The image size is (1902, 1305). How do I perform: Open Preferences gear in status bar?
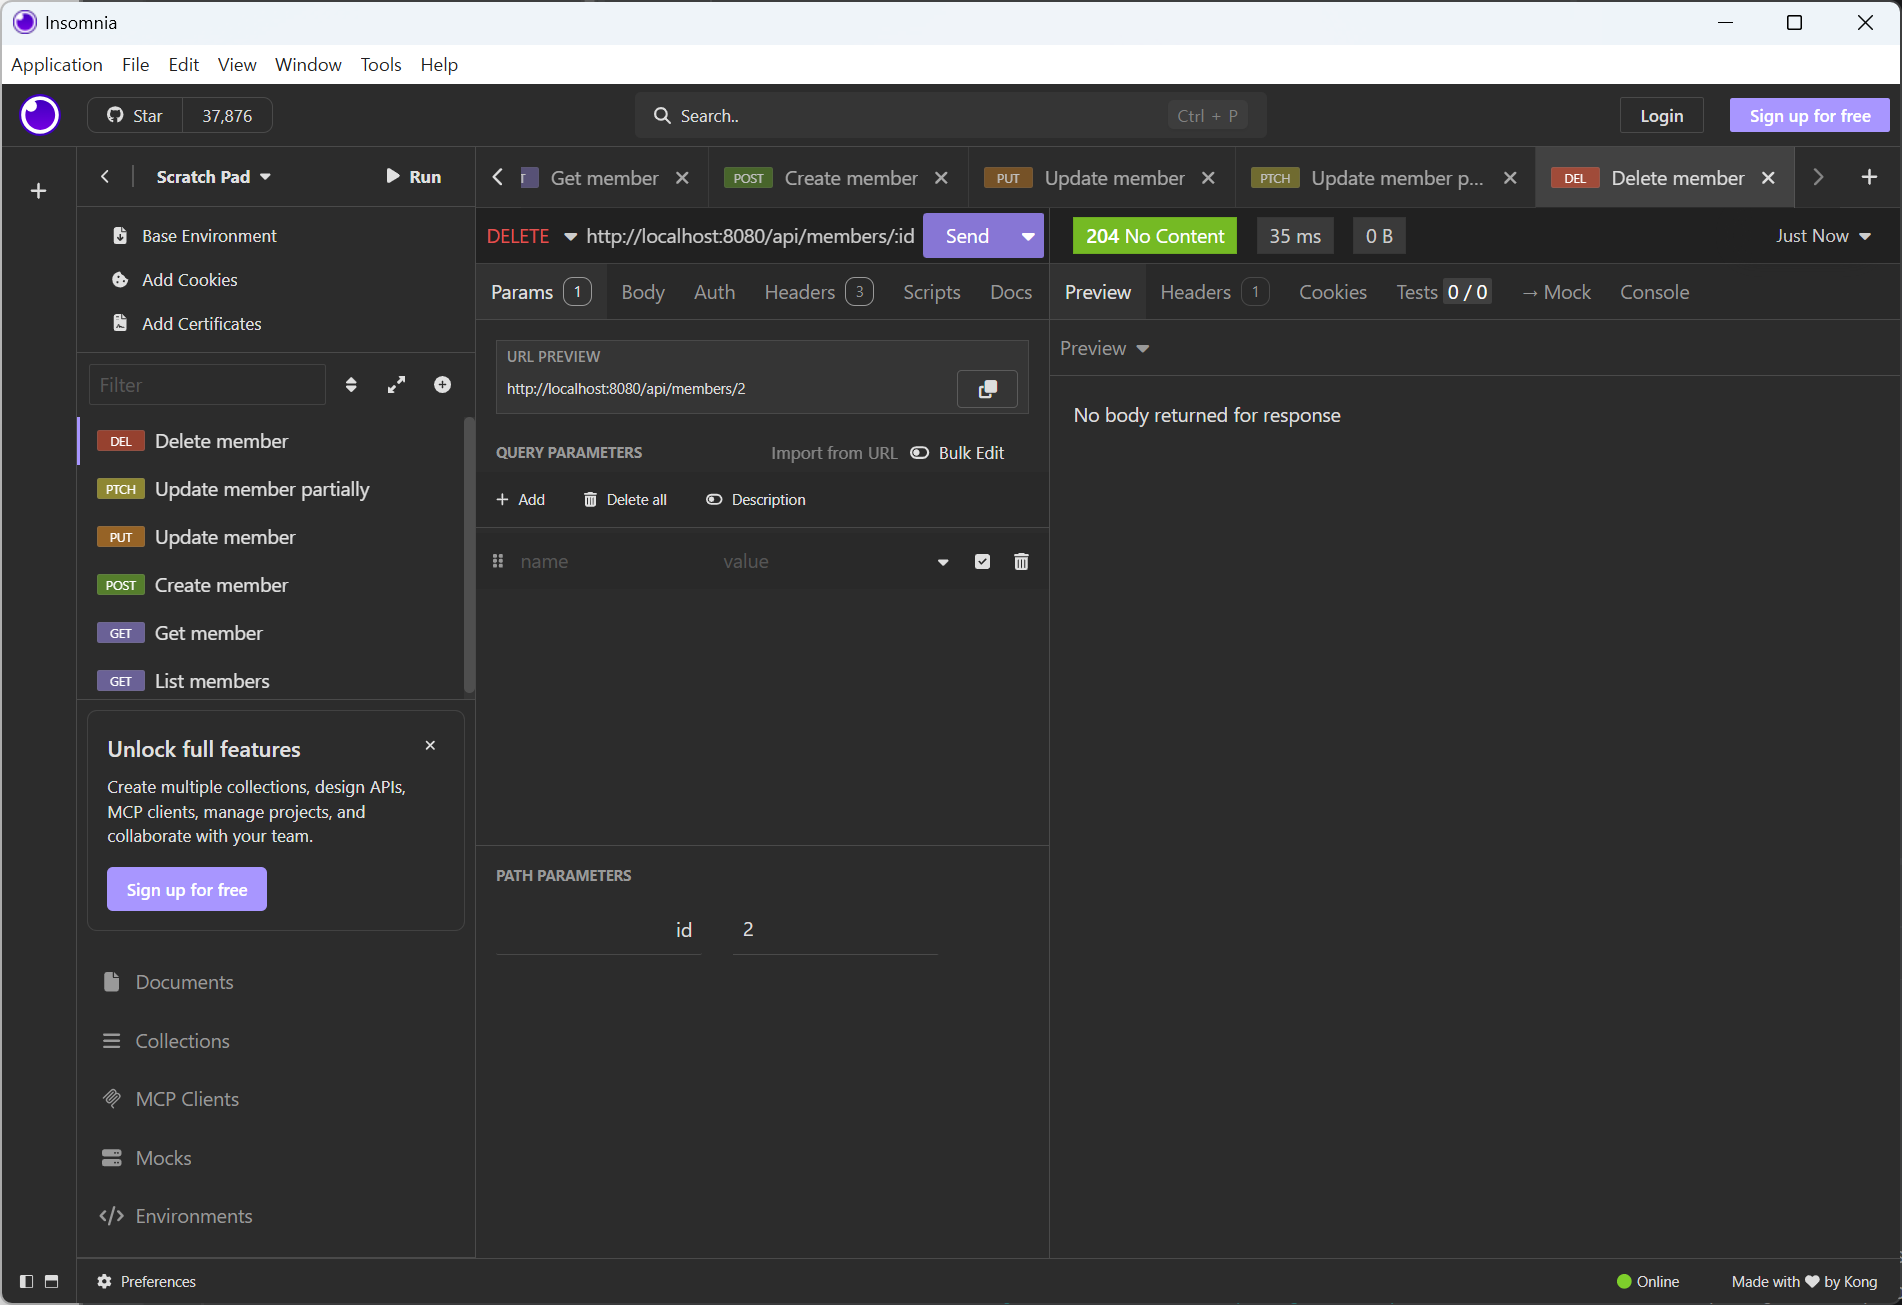tap(104, 1281)
